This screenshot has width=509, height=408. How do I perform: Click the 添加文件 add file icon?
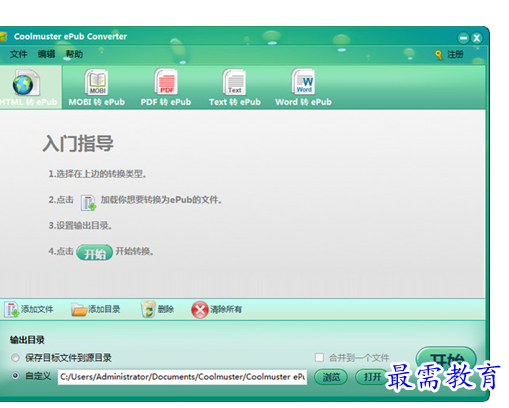point(11,310)
